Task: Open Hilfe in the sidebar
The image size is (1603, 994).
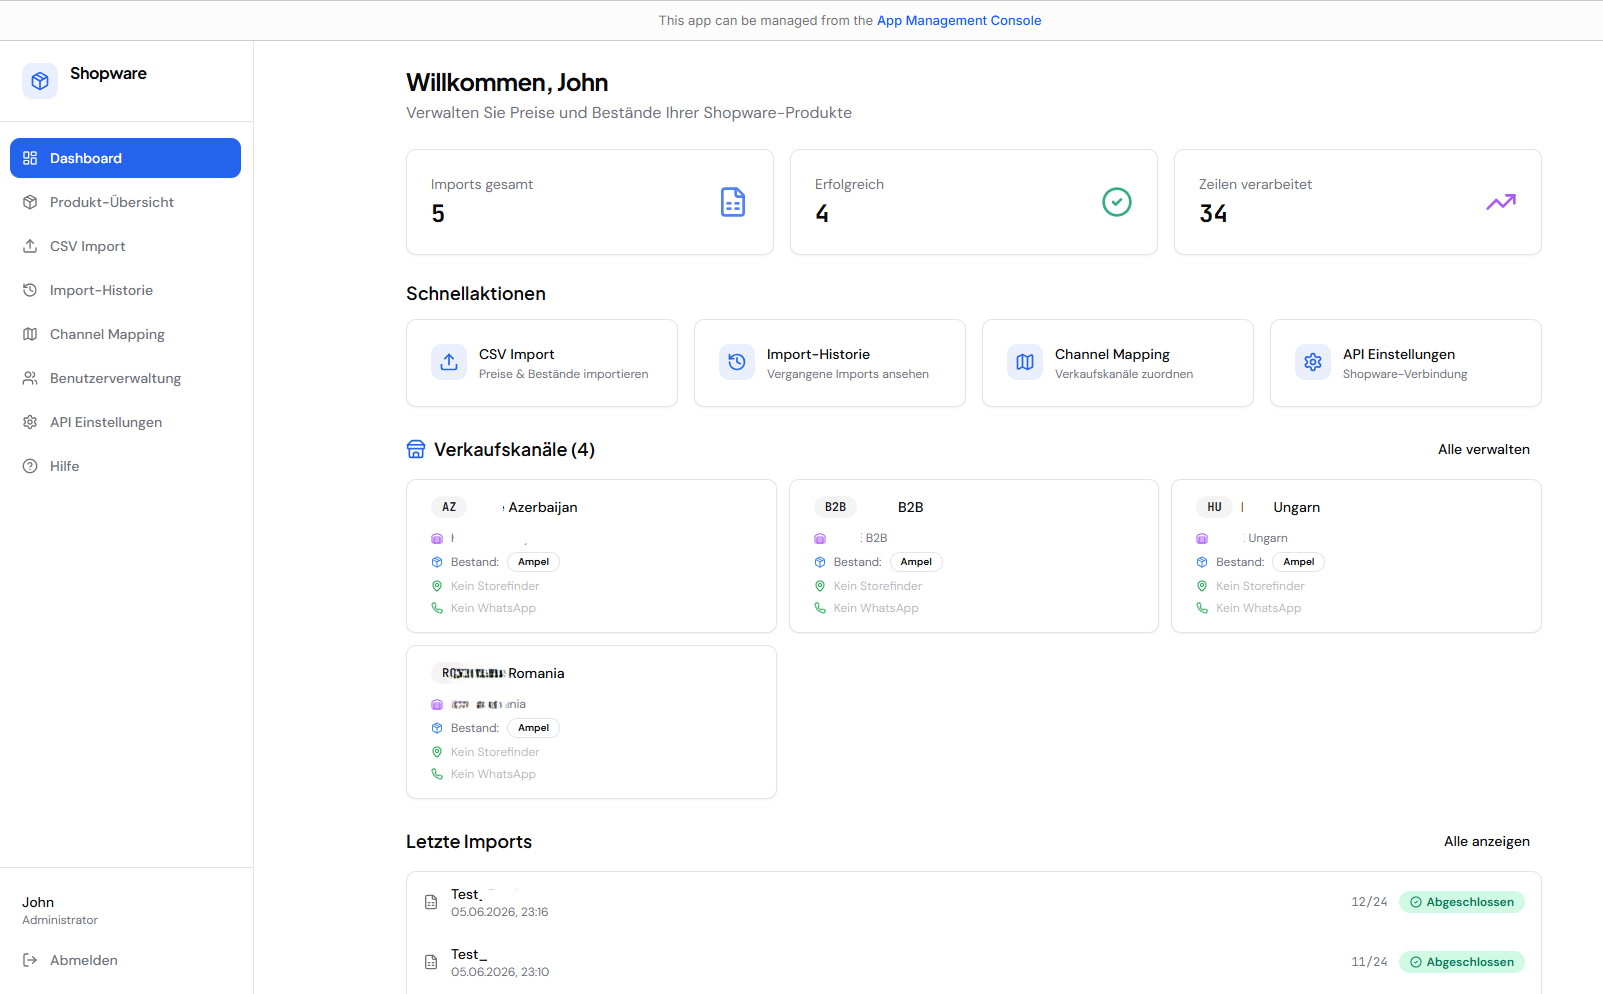Action: point(125,466)
